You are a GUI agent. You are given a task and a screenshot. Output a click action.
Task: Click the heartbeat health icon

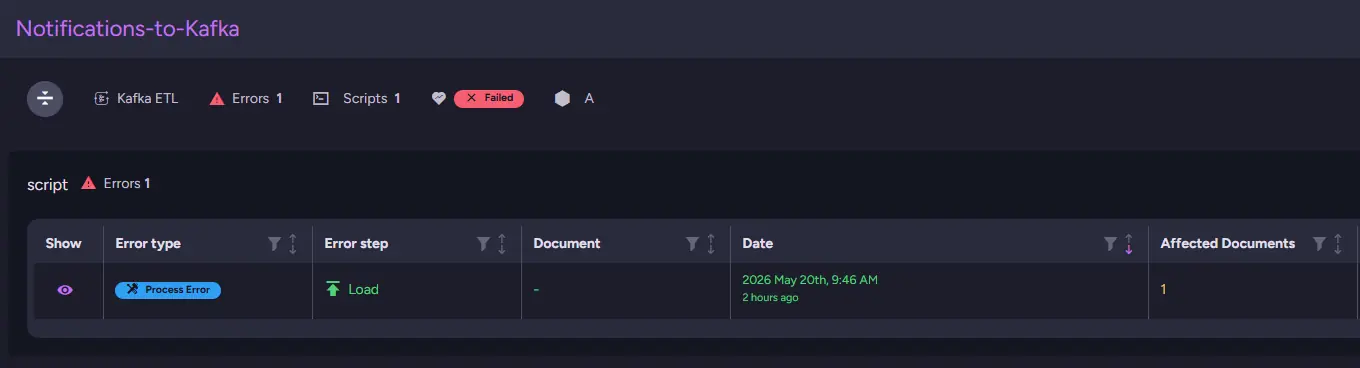[438, 99]
